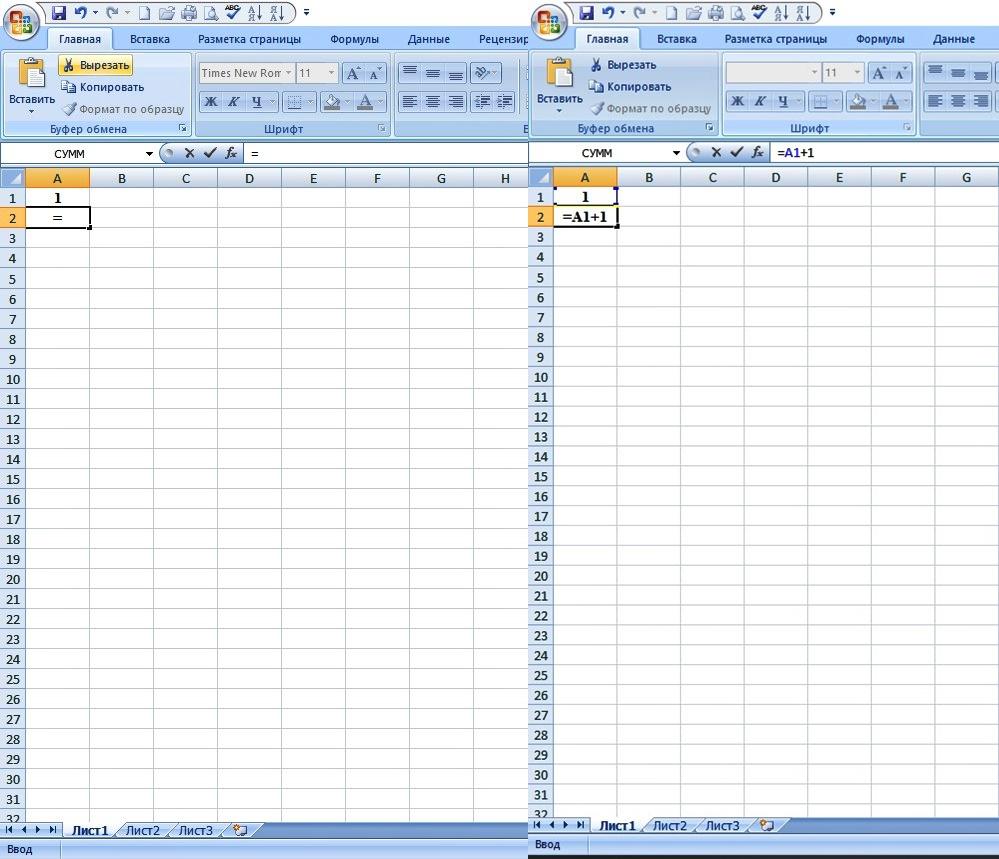Expand the СУММ name box dropdown in the left window

click(x=150, y=154)
